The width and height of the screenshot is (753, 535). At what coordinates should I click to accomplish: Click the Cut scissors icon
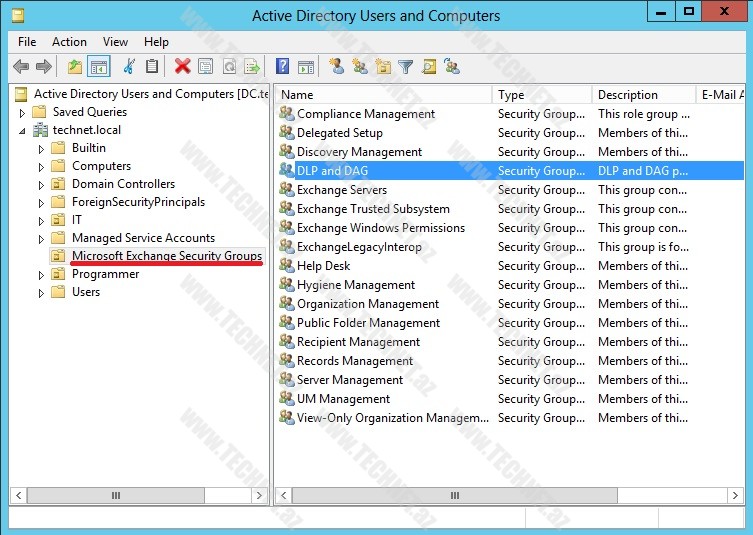click(128, 67)
